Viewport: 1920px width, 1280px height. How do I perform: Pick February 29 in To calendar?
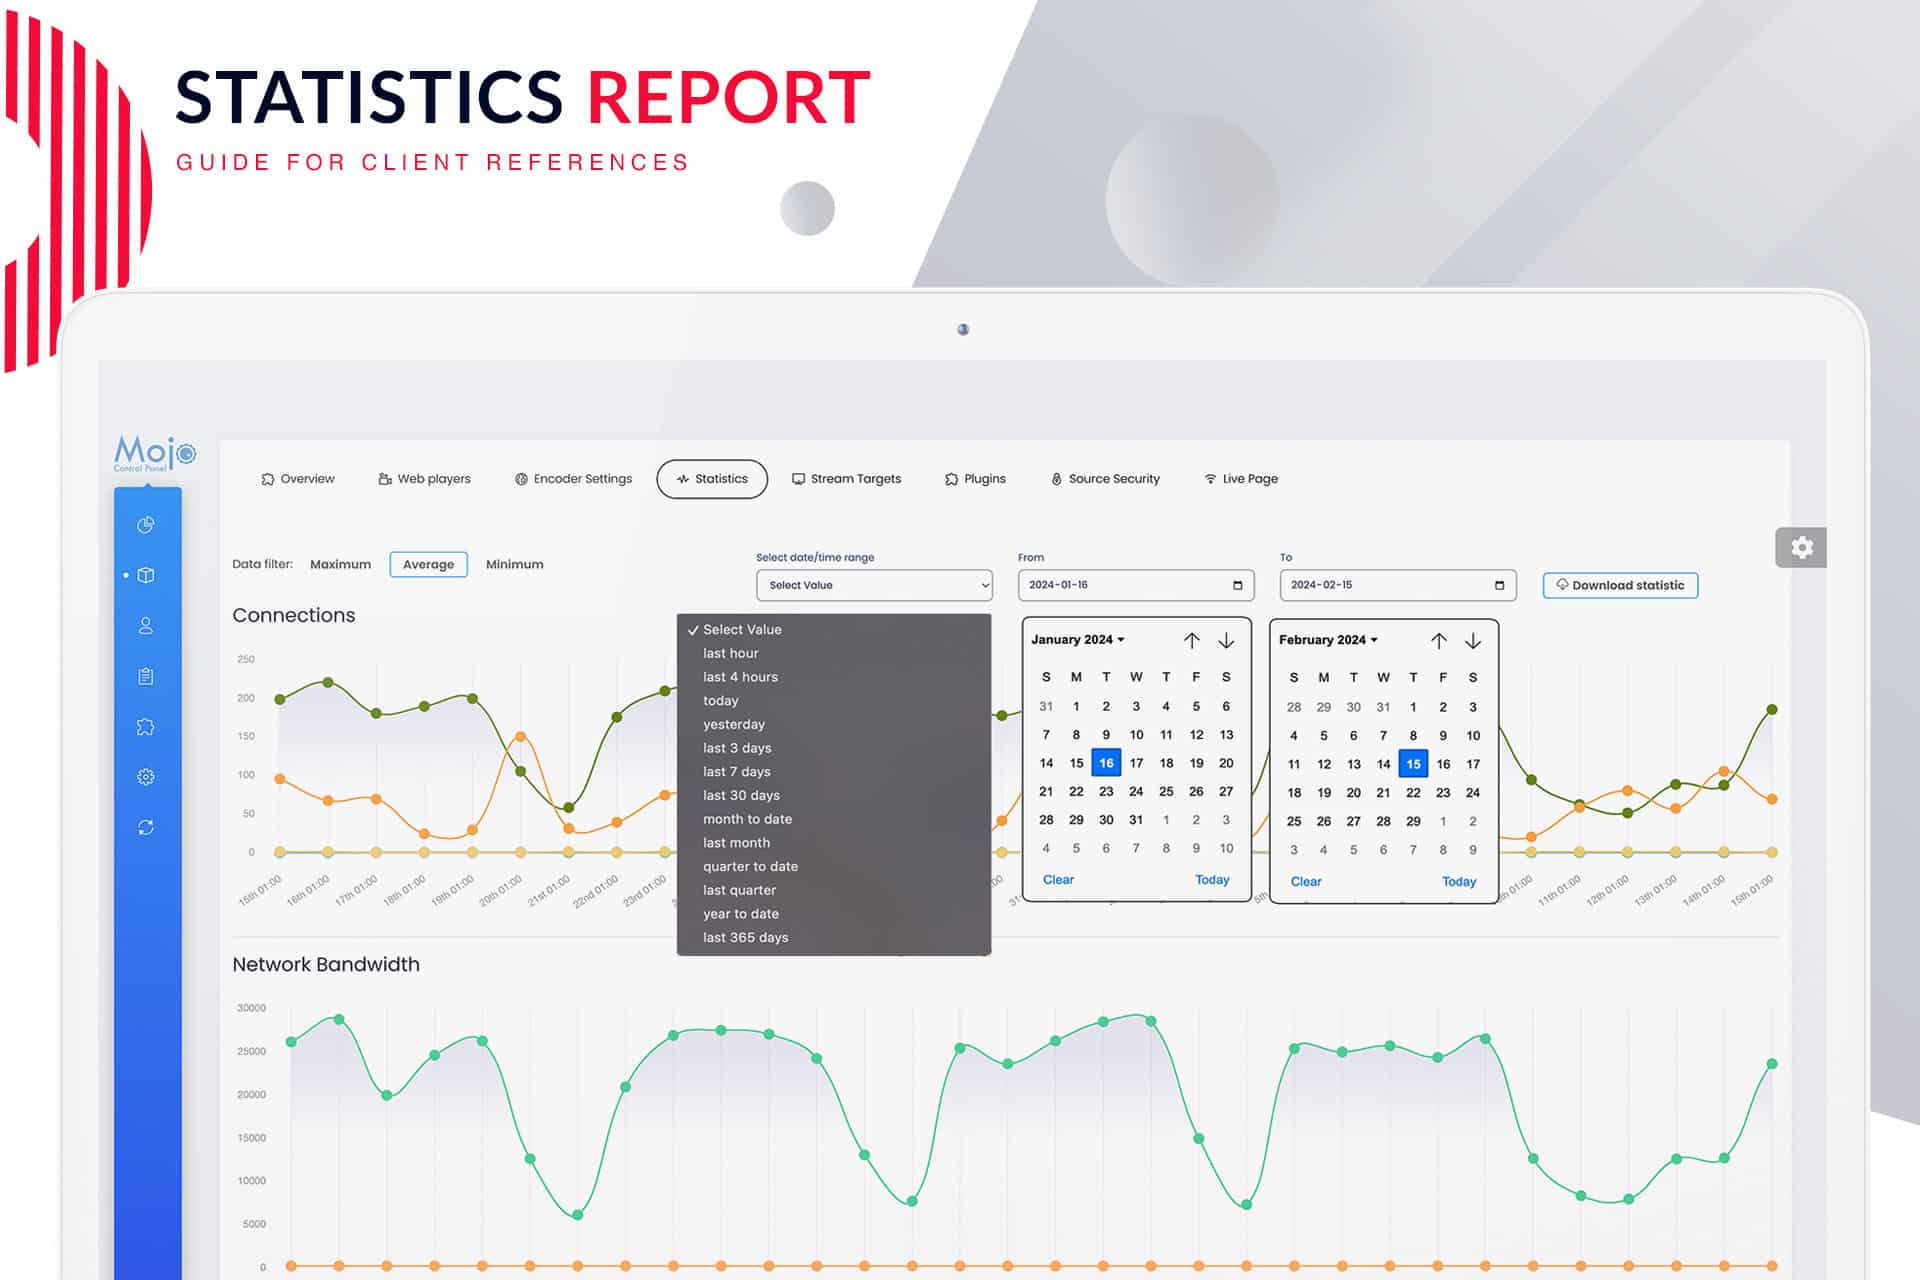(x=1413, y=821)
